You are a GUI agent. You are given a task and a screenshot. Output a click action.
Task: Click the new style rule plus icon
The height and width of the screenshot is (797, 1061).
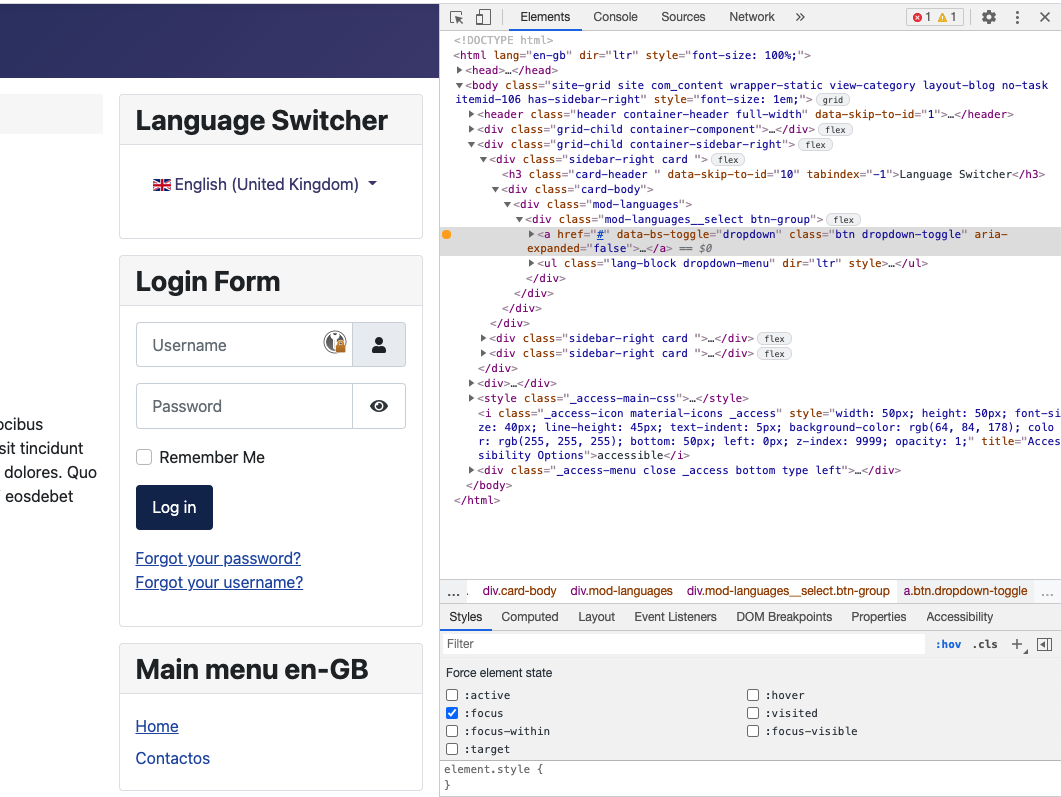[1017, 644]
